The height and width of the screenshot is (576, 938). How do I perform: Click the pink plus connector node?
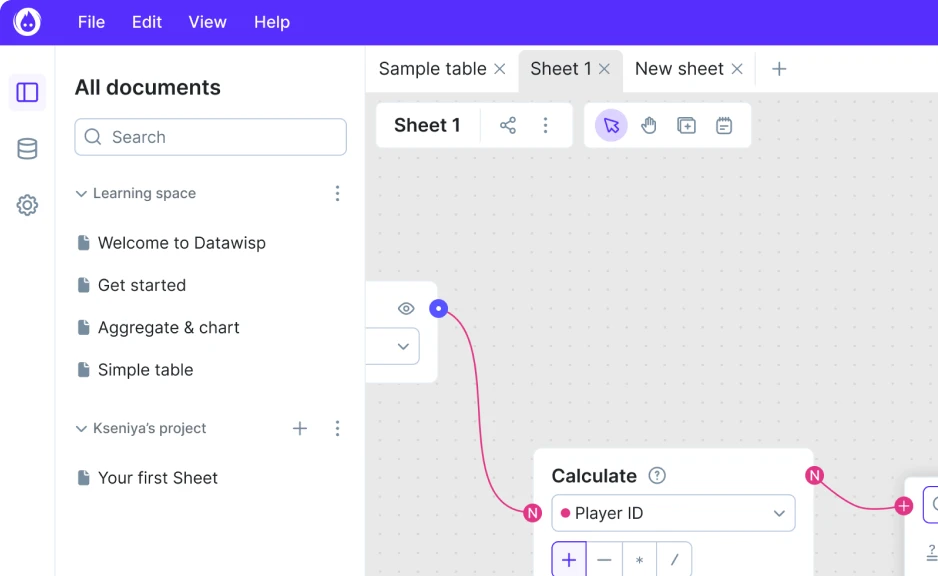[x=904, y=506]
